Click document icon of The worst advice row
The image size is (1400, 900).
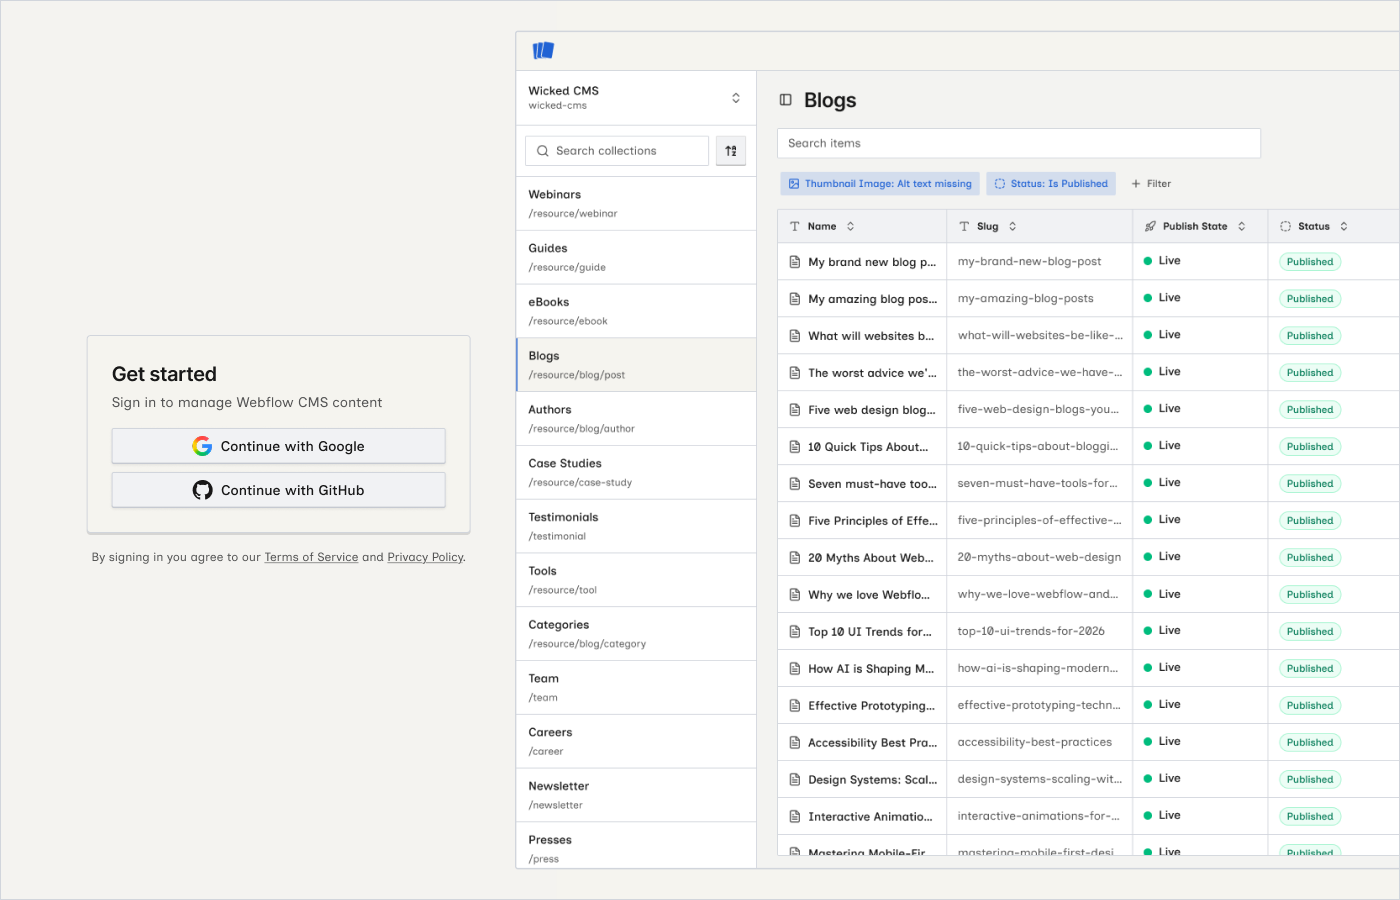point(795,373)
